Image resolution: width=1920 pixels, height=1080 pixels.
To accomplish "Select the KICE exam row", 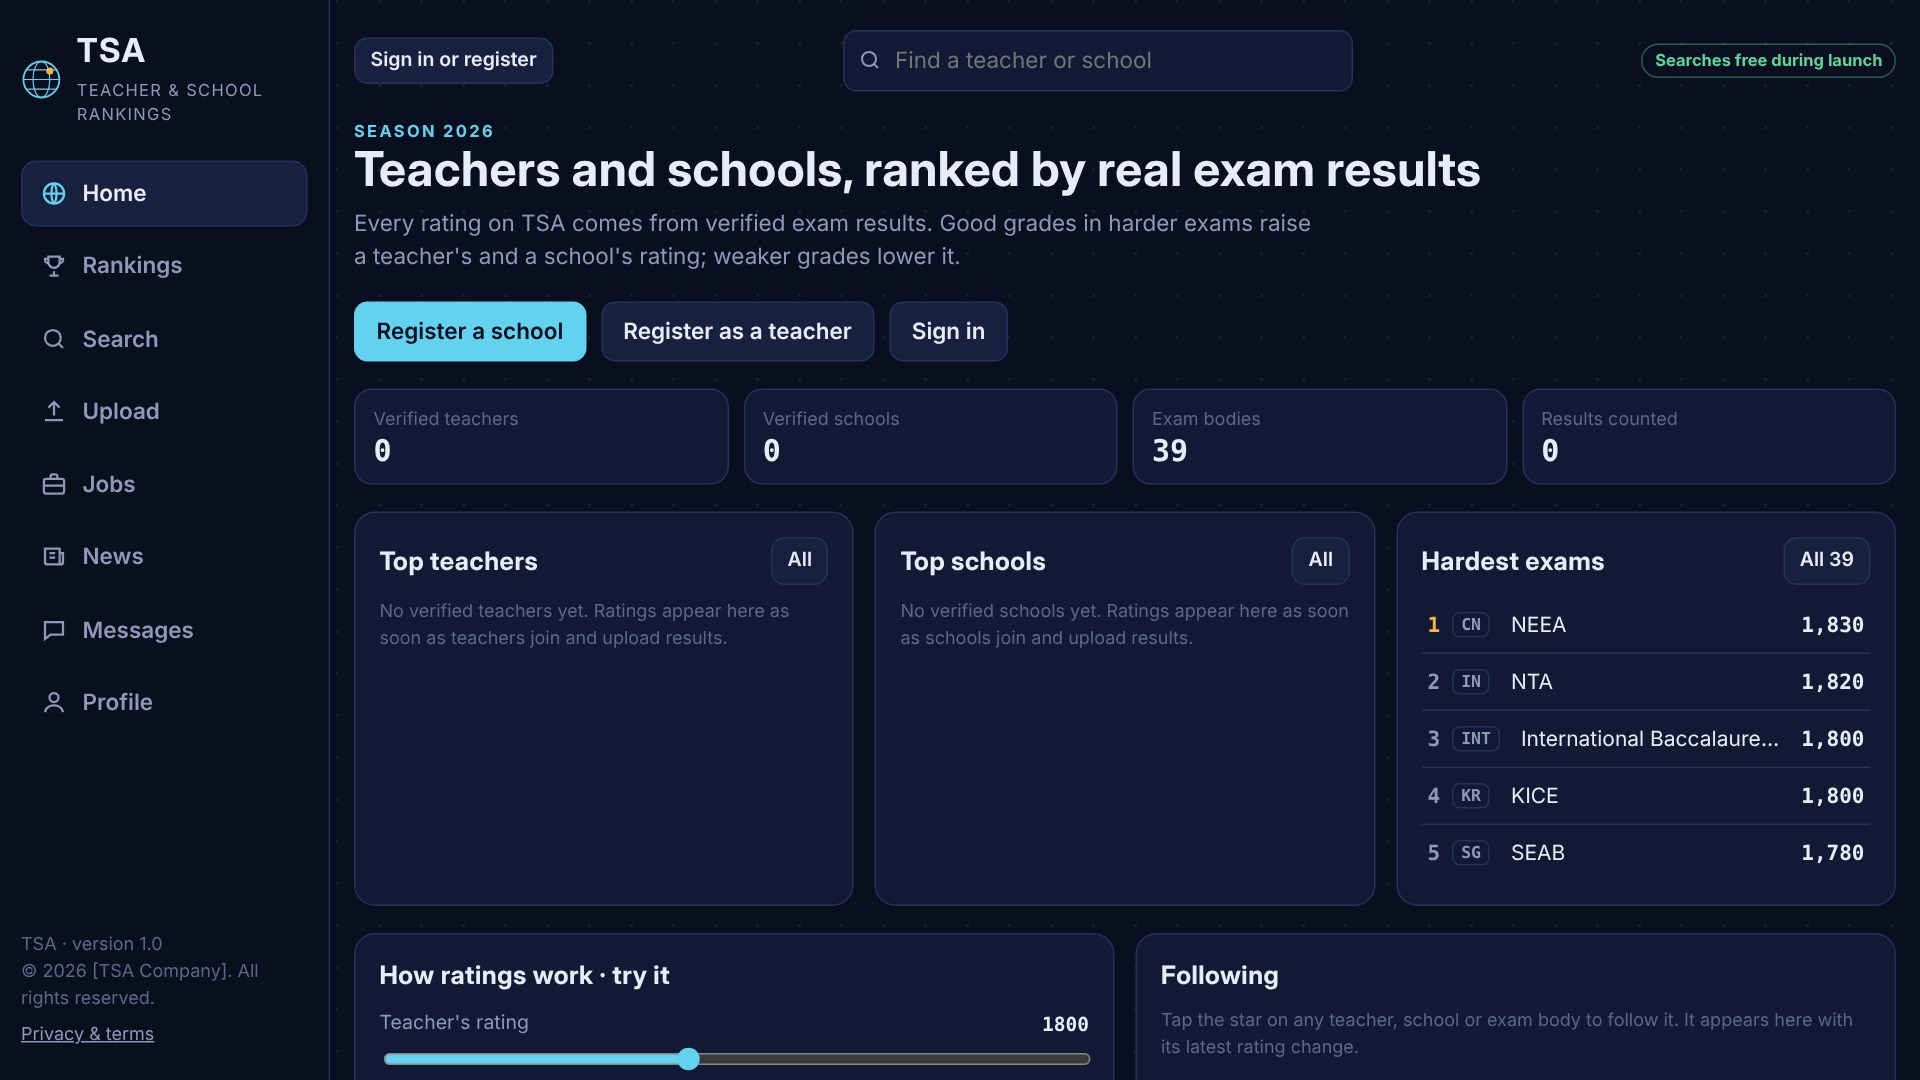I will (x=1645, y=796).
